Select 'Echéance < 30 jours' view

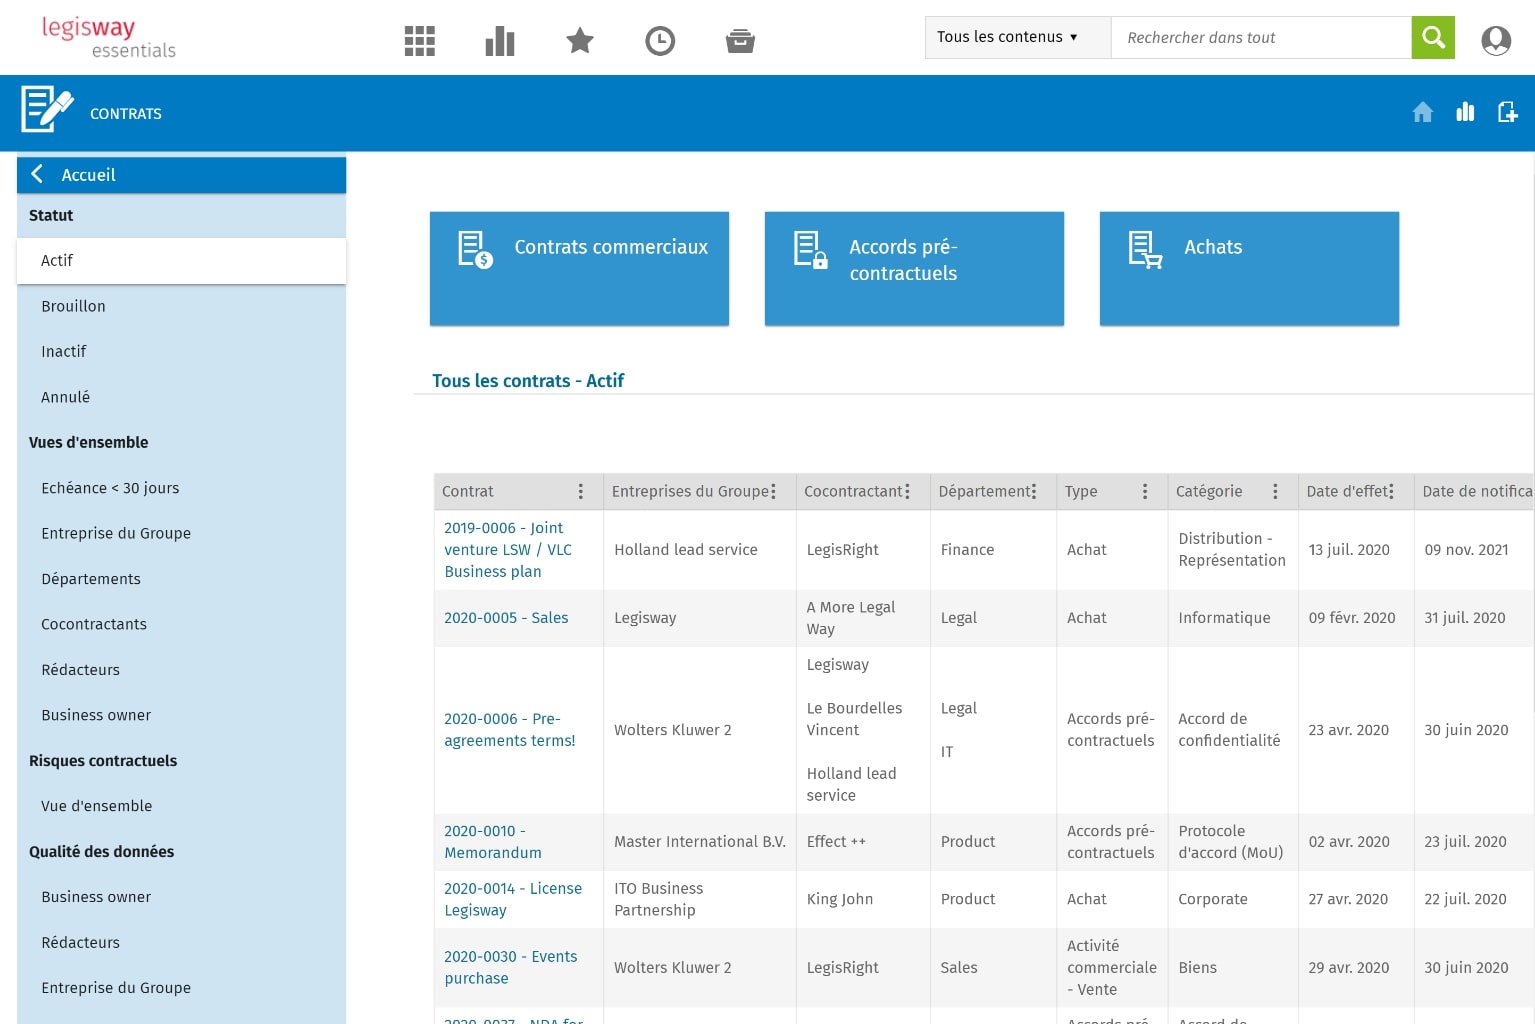110,488
